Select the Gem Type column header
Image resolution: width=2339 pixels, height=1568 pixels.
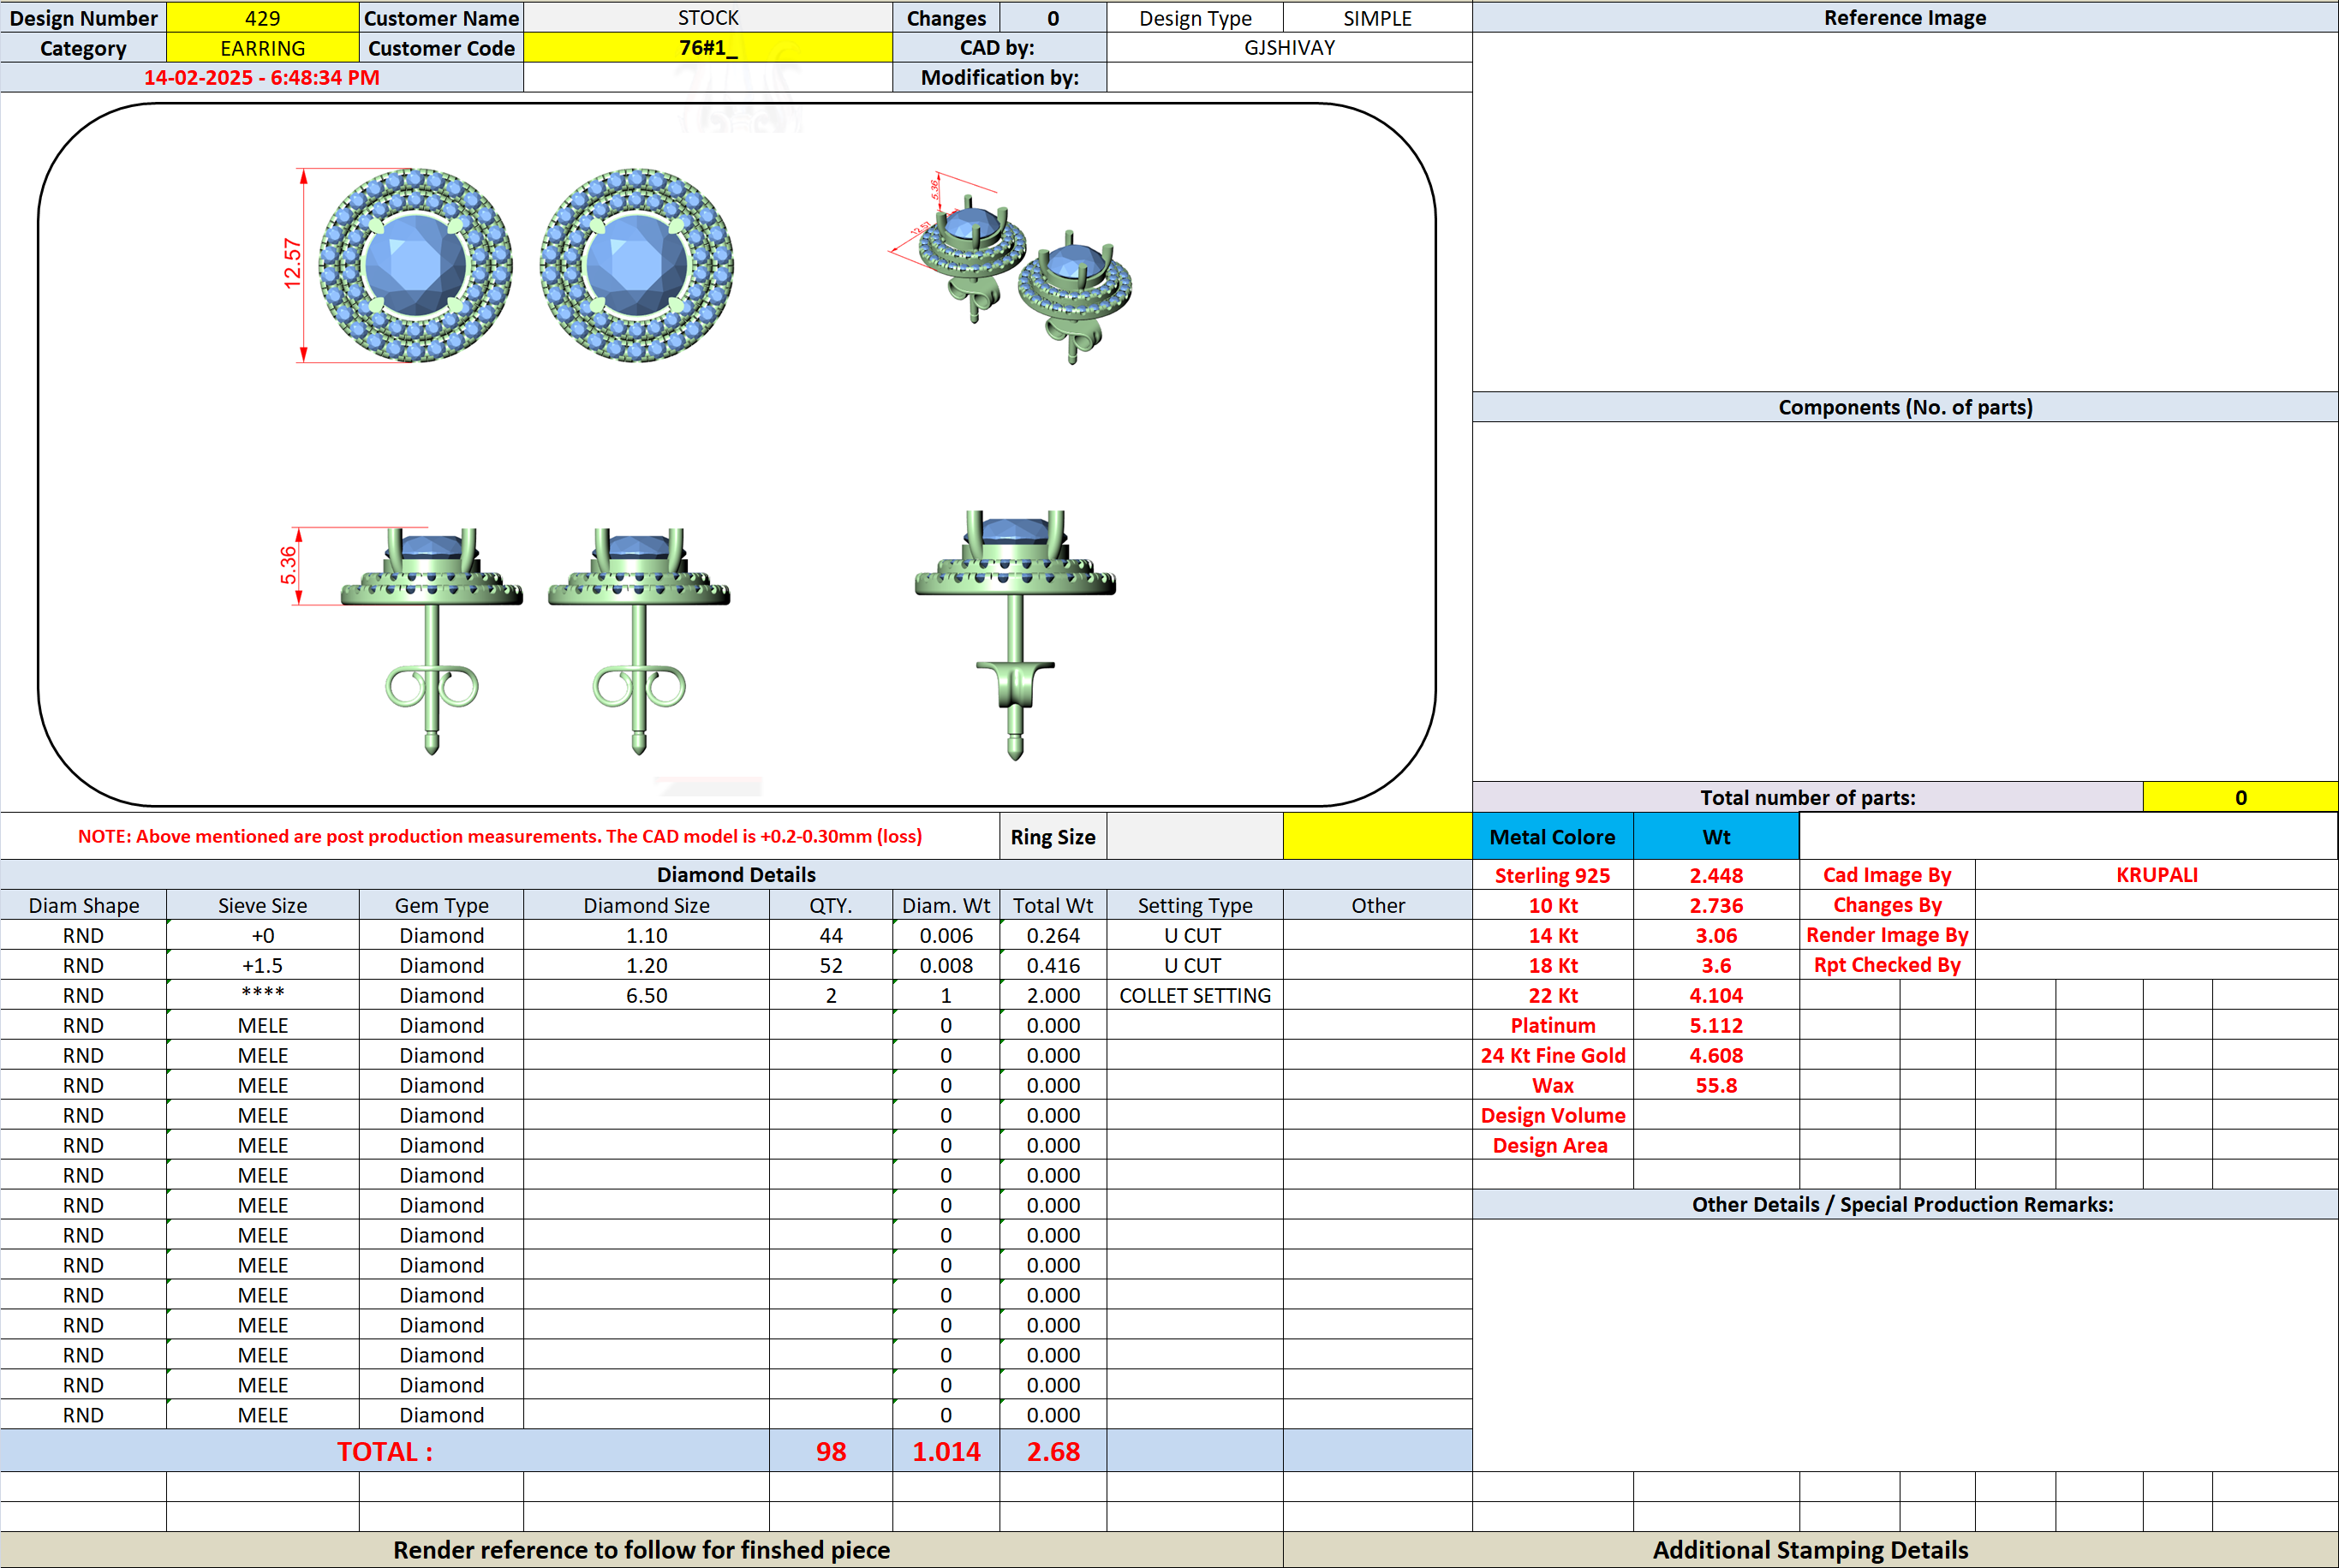[441, 905]
